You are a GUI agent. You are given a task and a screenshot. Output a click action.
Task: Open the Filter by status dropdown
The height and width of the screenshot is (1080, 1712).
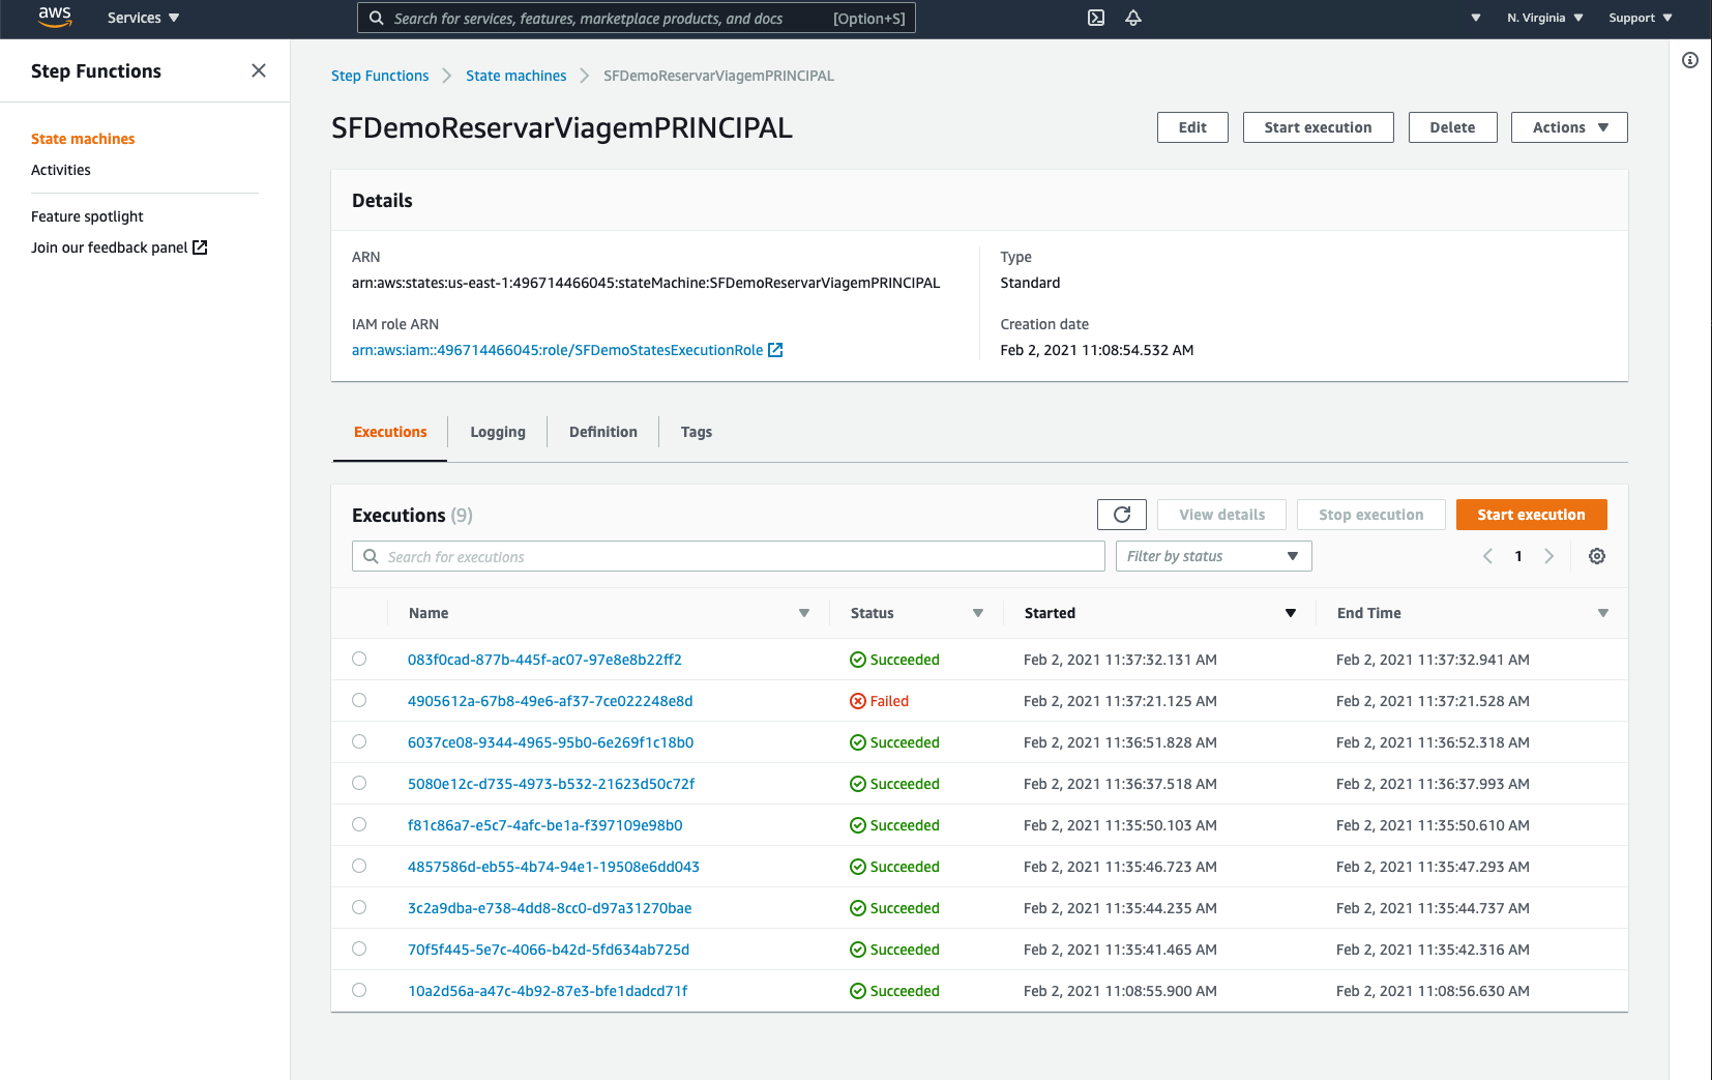1213,556
